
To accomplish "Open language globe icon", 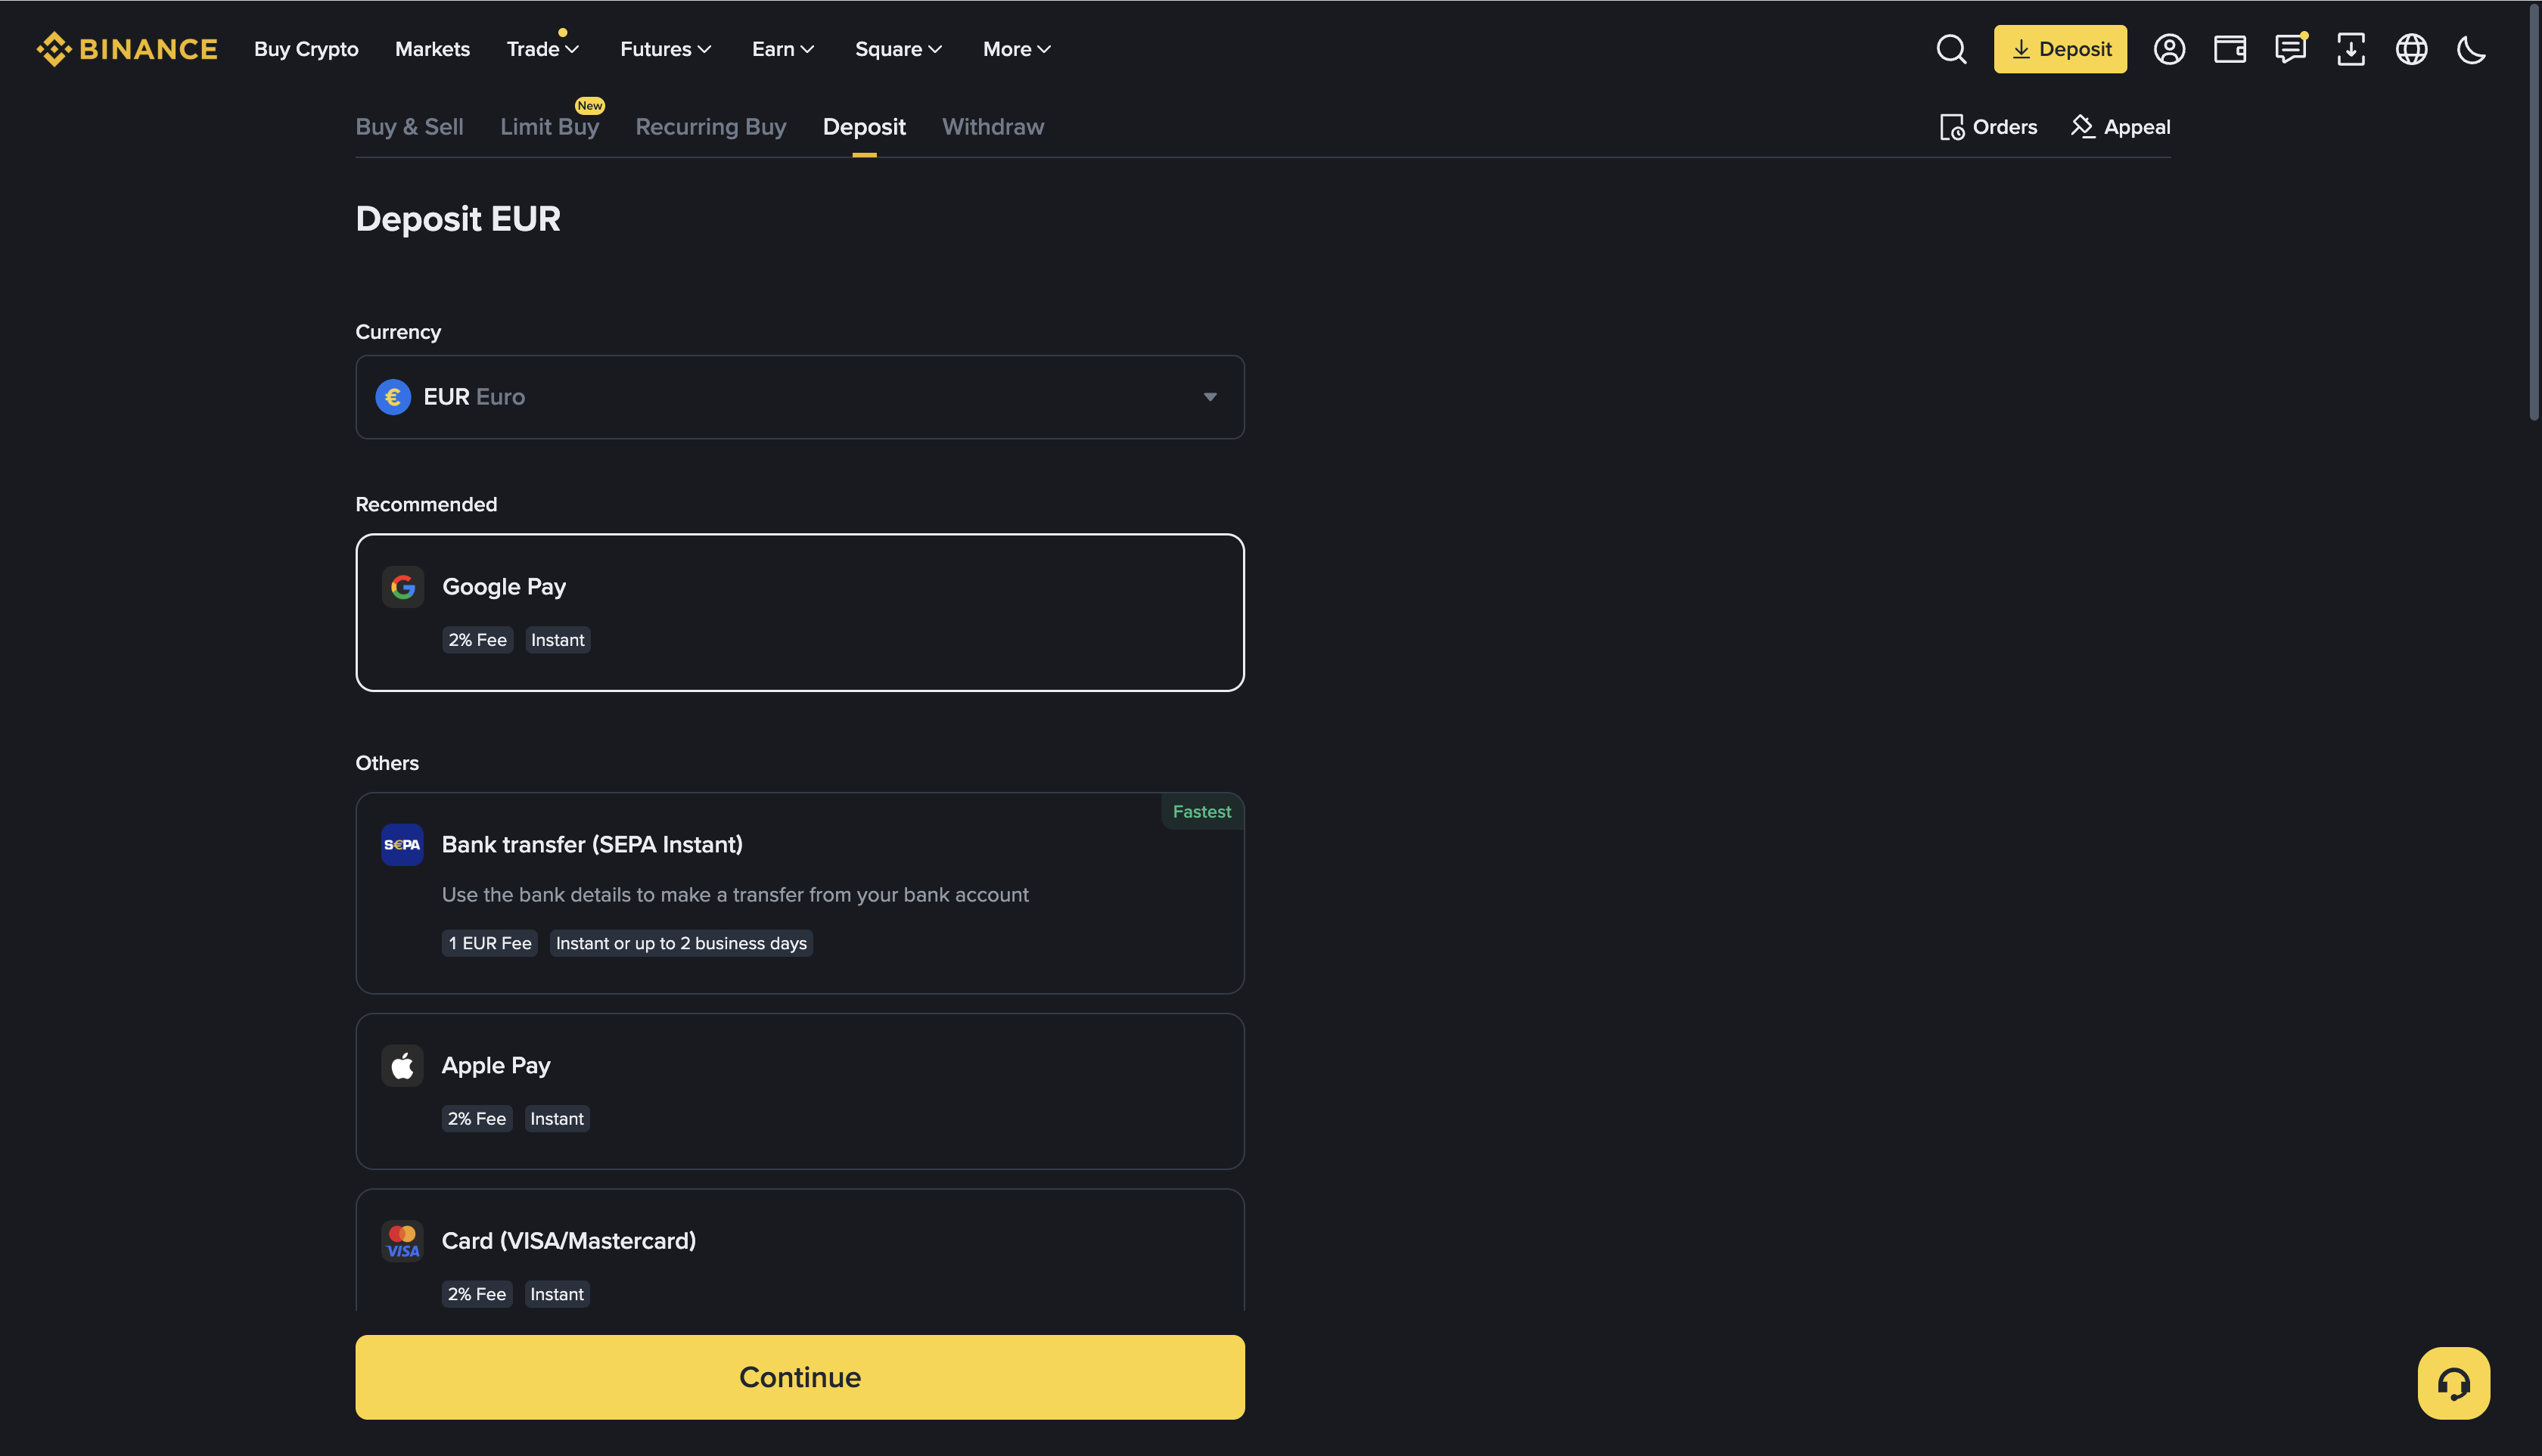I will click(x=2411, y=49).
